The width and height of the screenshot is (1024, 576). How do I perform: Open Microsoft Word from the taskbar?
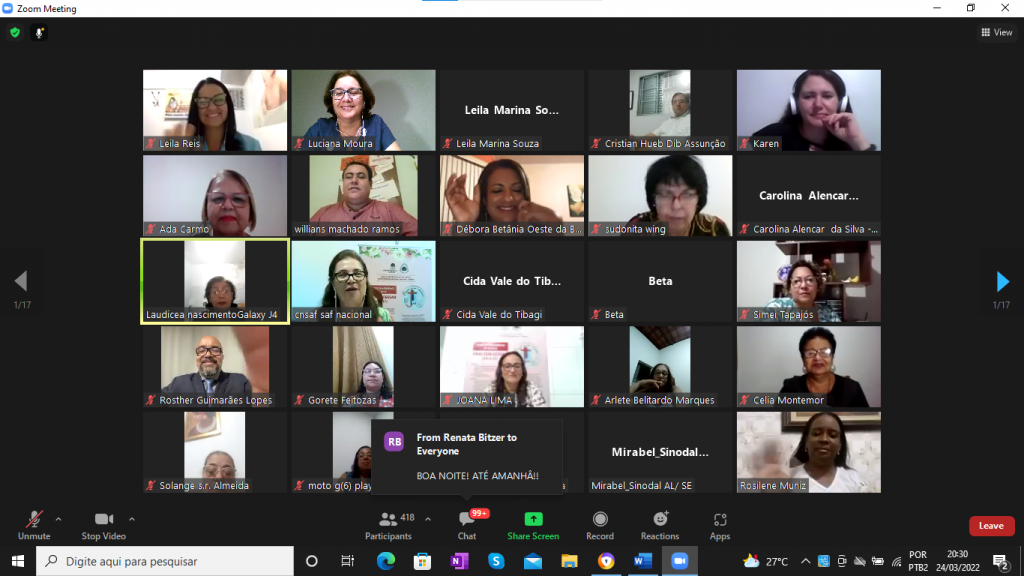pos(642,561)
